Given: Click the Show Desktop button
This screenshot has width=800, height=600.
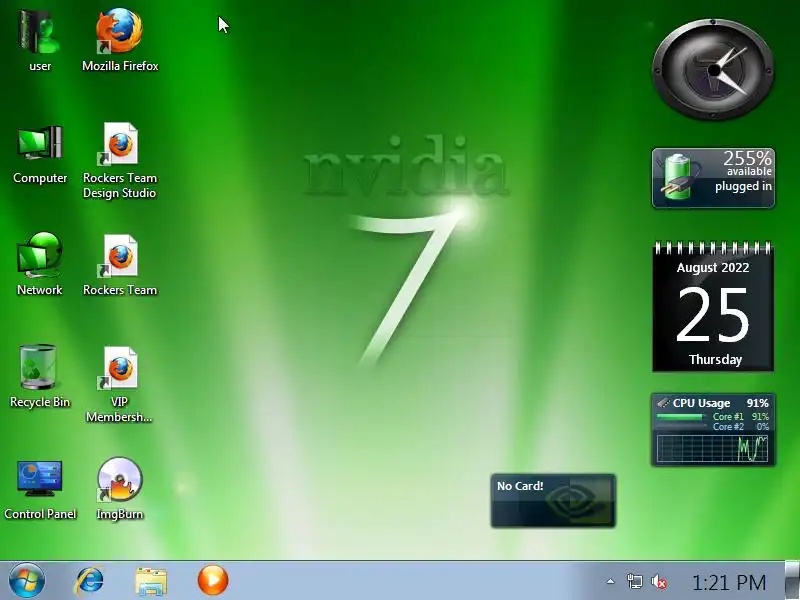Looking at the screenshot, I should 792,580.
